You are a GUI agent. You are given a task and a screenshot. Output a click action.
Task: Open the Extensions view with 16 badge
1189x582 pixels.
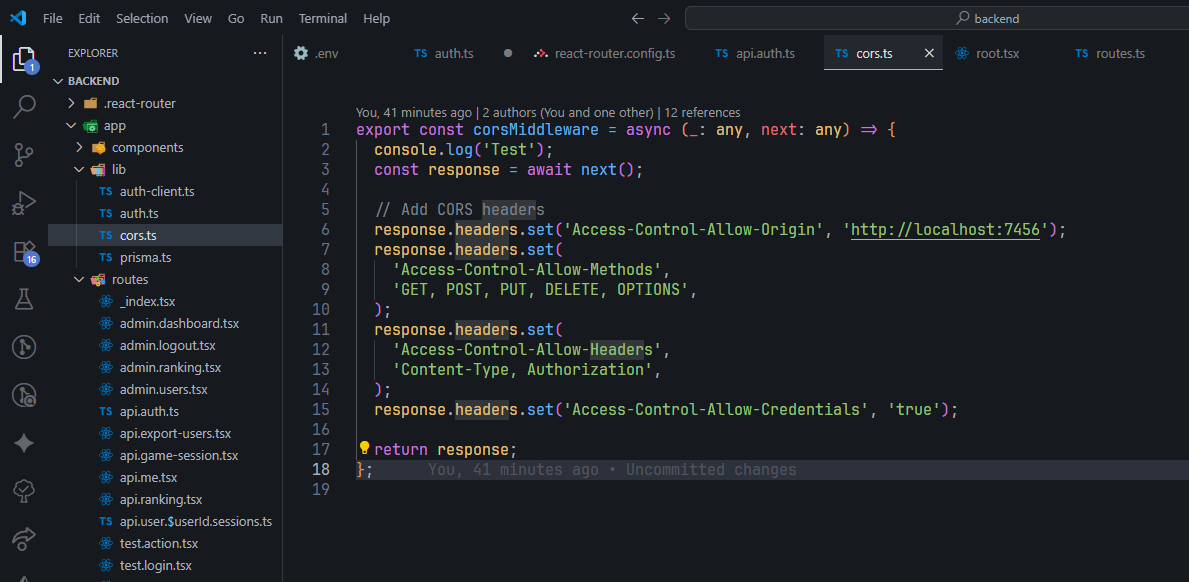pyautogui.click(x=24, y=251)
